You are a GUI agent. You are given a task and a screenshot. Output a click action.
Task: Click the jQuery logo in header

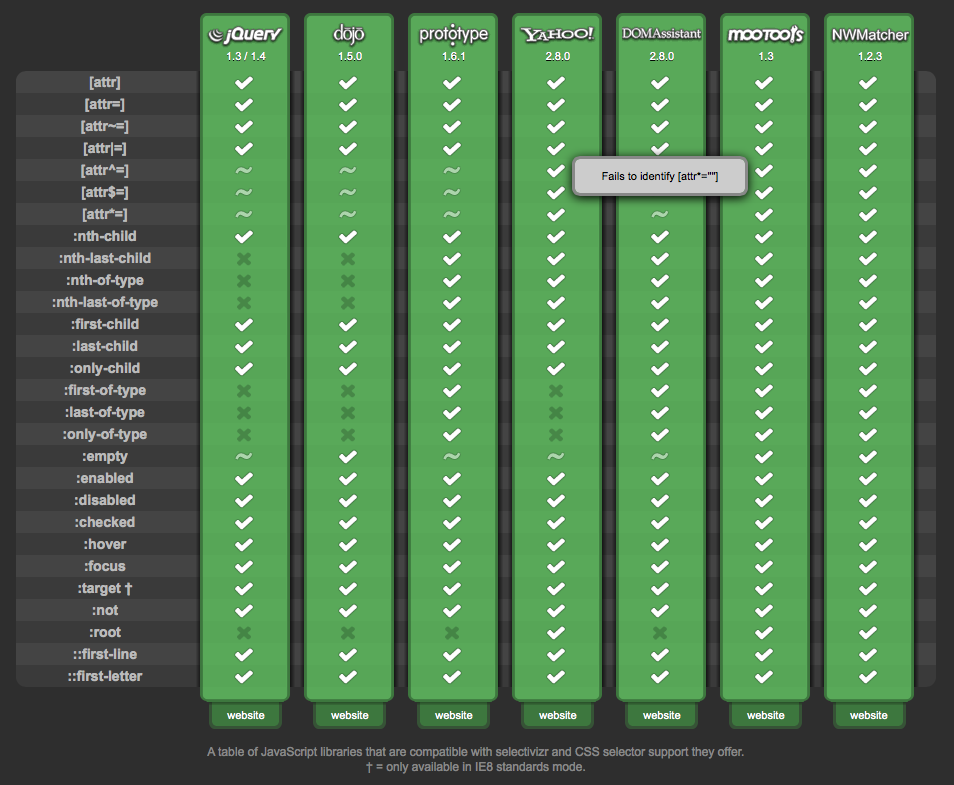[244, 35]
